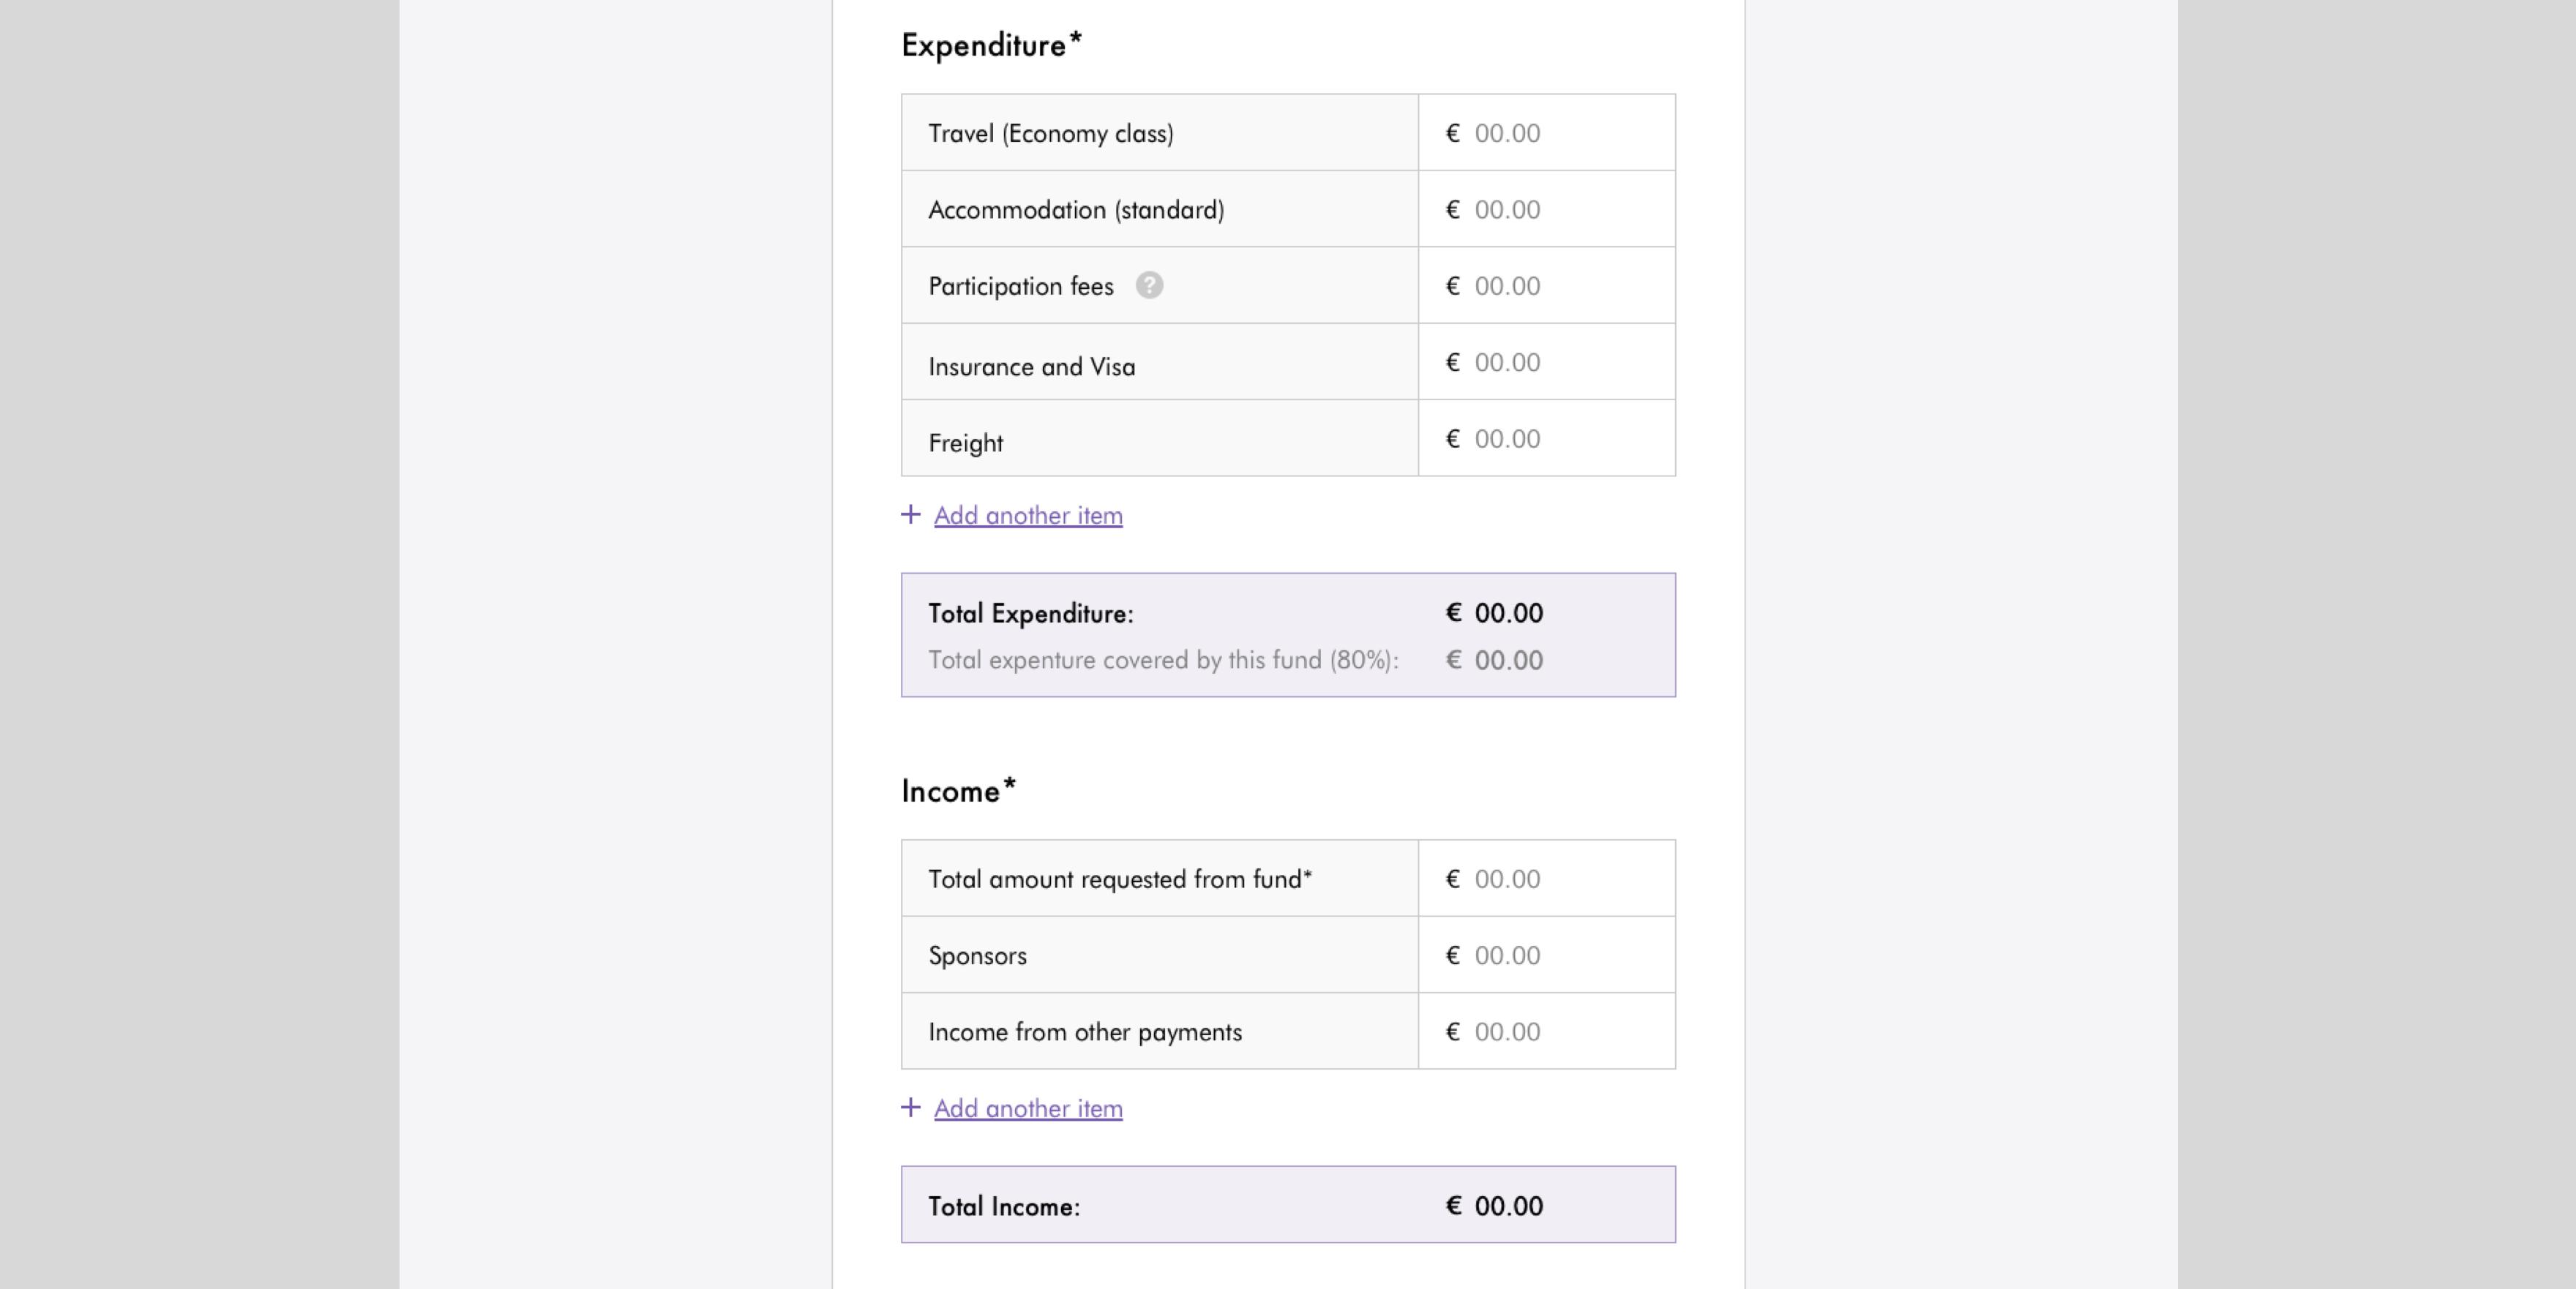The image size is (2576, 1289).
Task: Click the Participation fees help icon
Action: (1149, 285)
